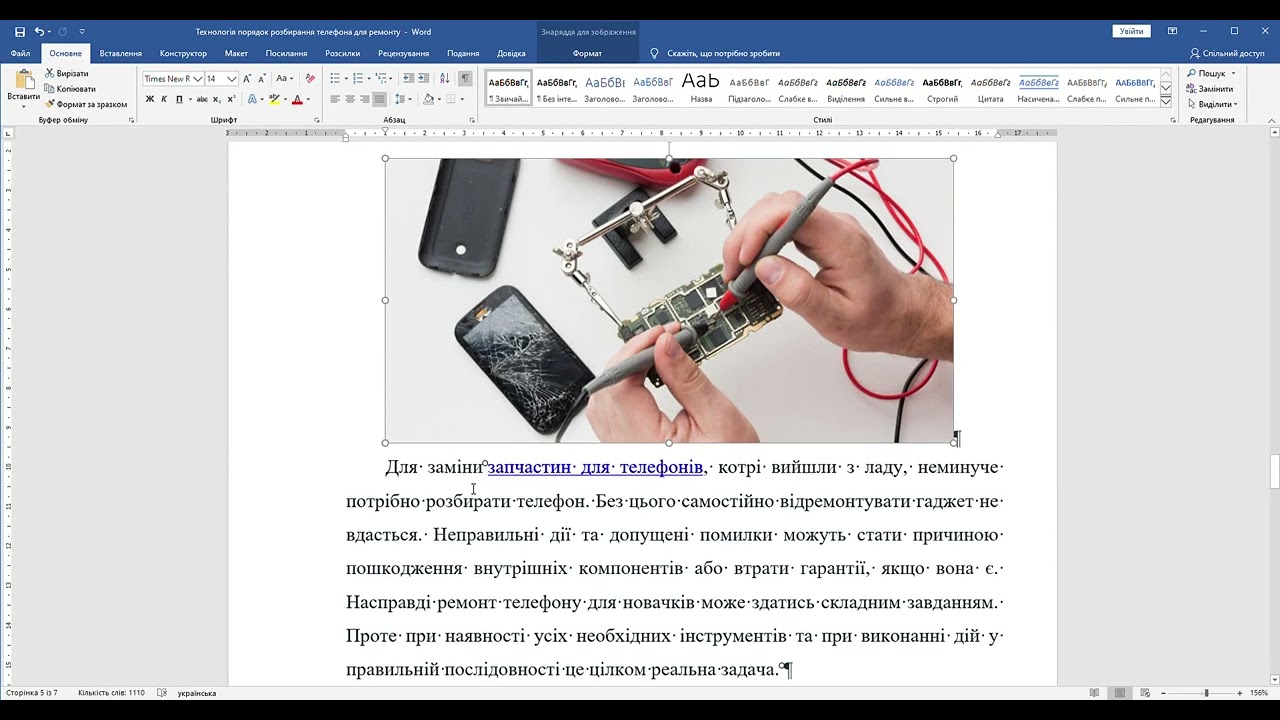The image size is (1280, 720).
Task: Adjust the zoom slider handle in status bar
Action: 1206,693
